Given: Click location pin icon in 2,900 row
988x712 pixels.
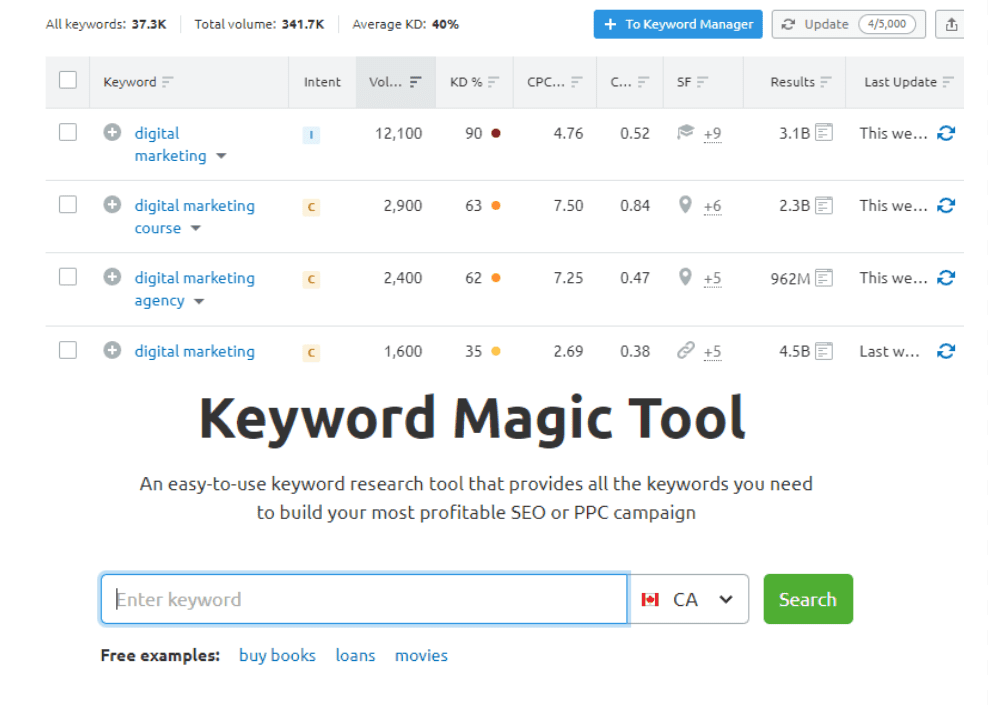Looking at the screenshot, I should (x=685, y=205).
